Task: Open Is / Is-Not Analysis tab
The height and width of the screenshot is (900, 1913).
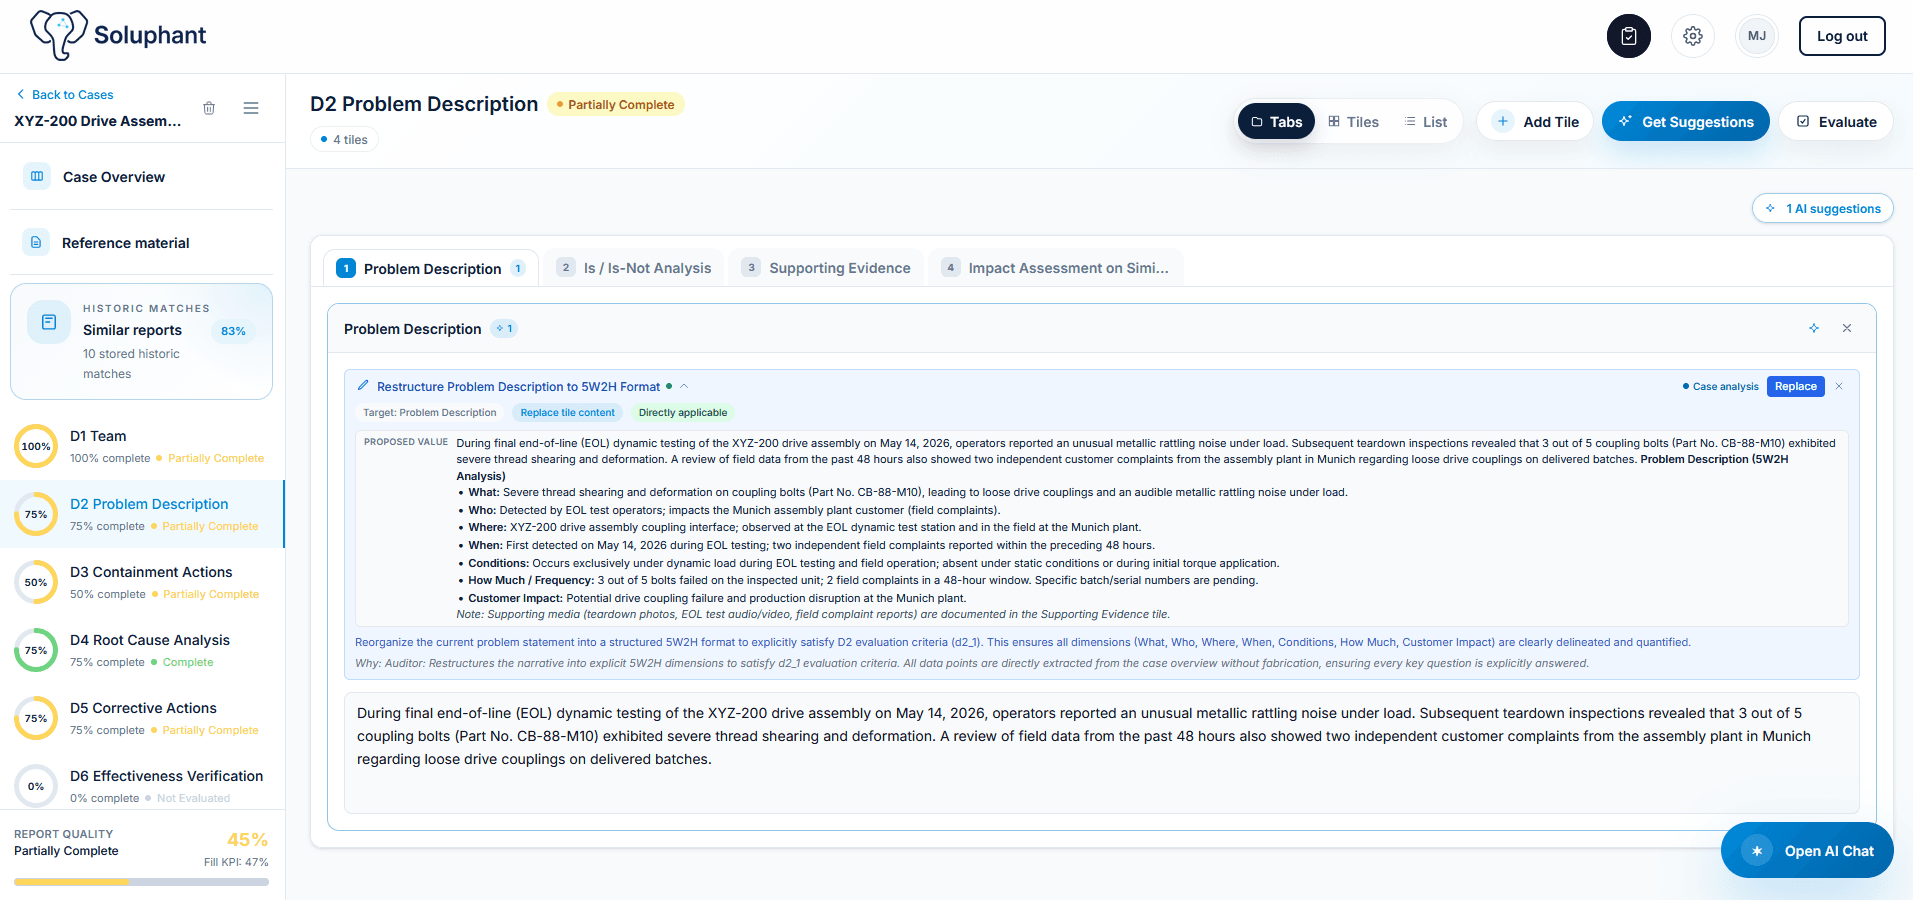Action: click(x=635, y=268)
